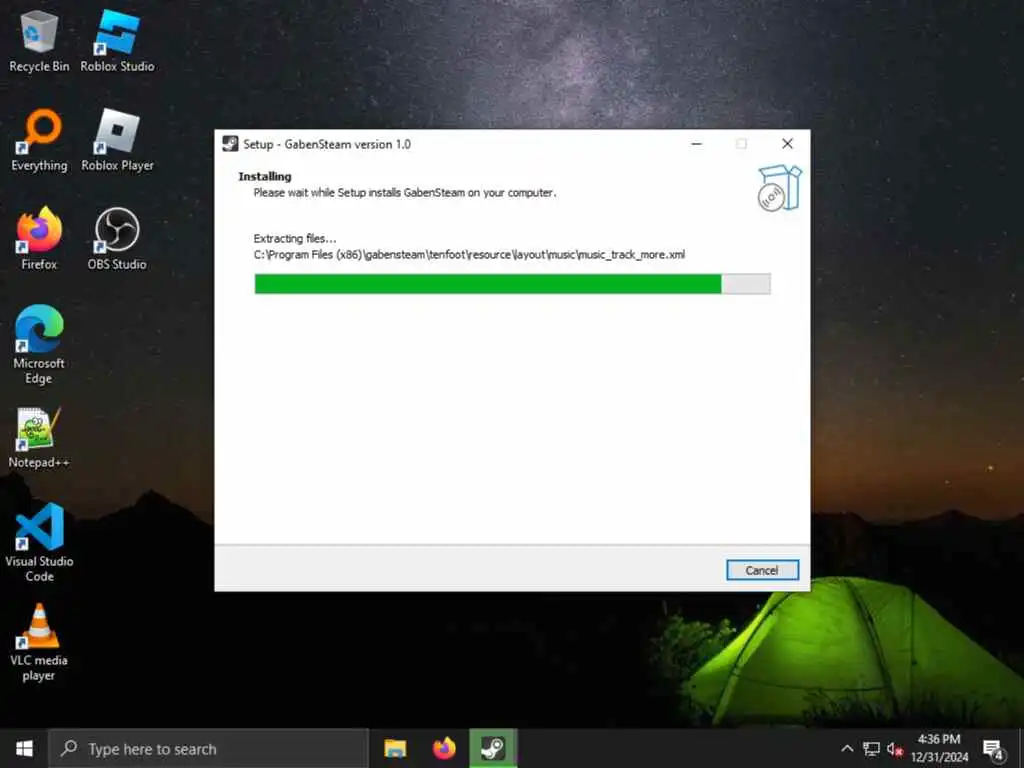Viewport: 1024px width, 768px height.
Task: Select the Everything search desktop shortcut
Action: coord(39,140)
